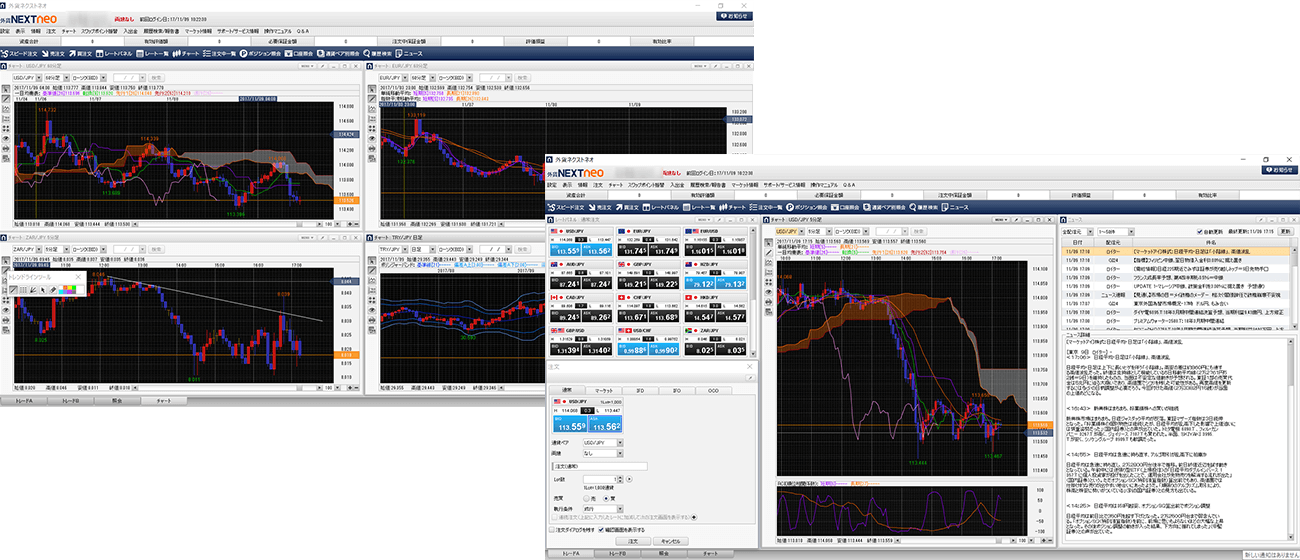Click キャンセル button in order dialog
The image size is (1300, 560).
671,541
